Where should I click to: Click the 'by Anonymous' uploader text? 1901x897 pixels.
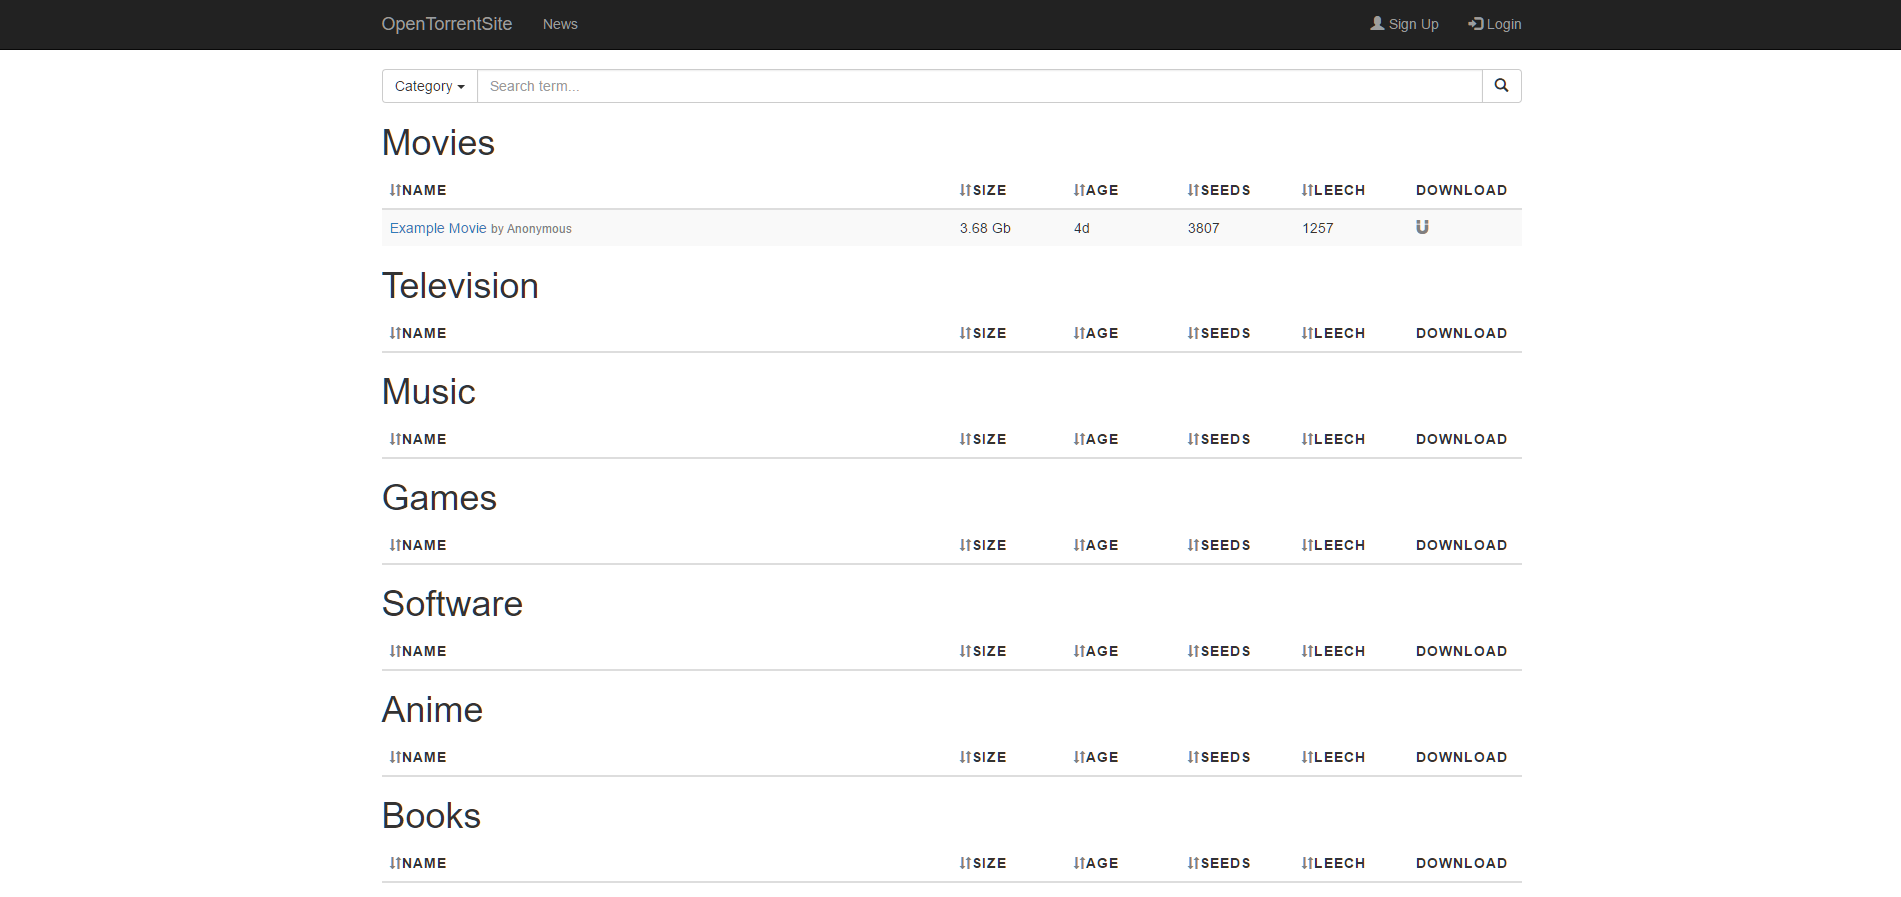click(x=531, y=229)
